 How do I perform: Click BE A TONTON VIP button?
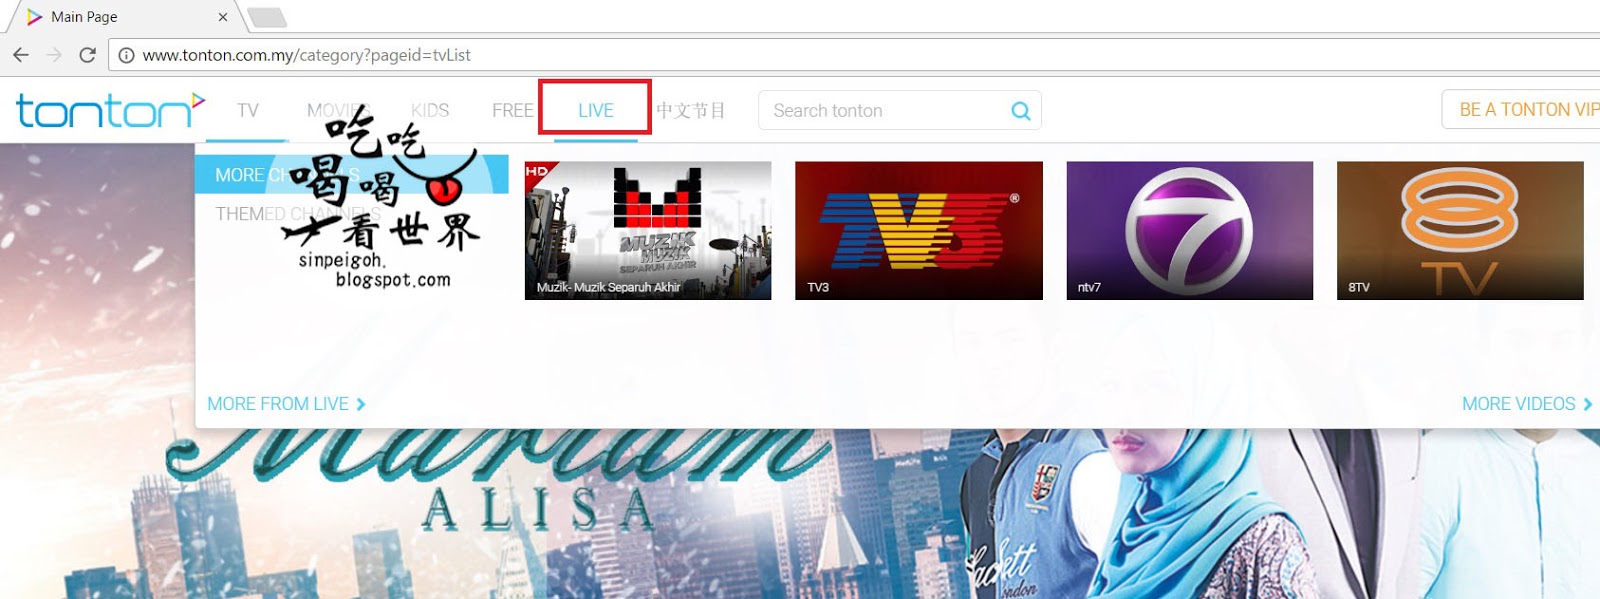(1521, 109)
